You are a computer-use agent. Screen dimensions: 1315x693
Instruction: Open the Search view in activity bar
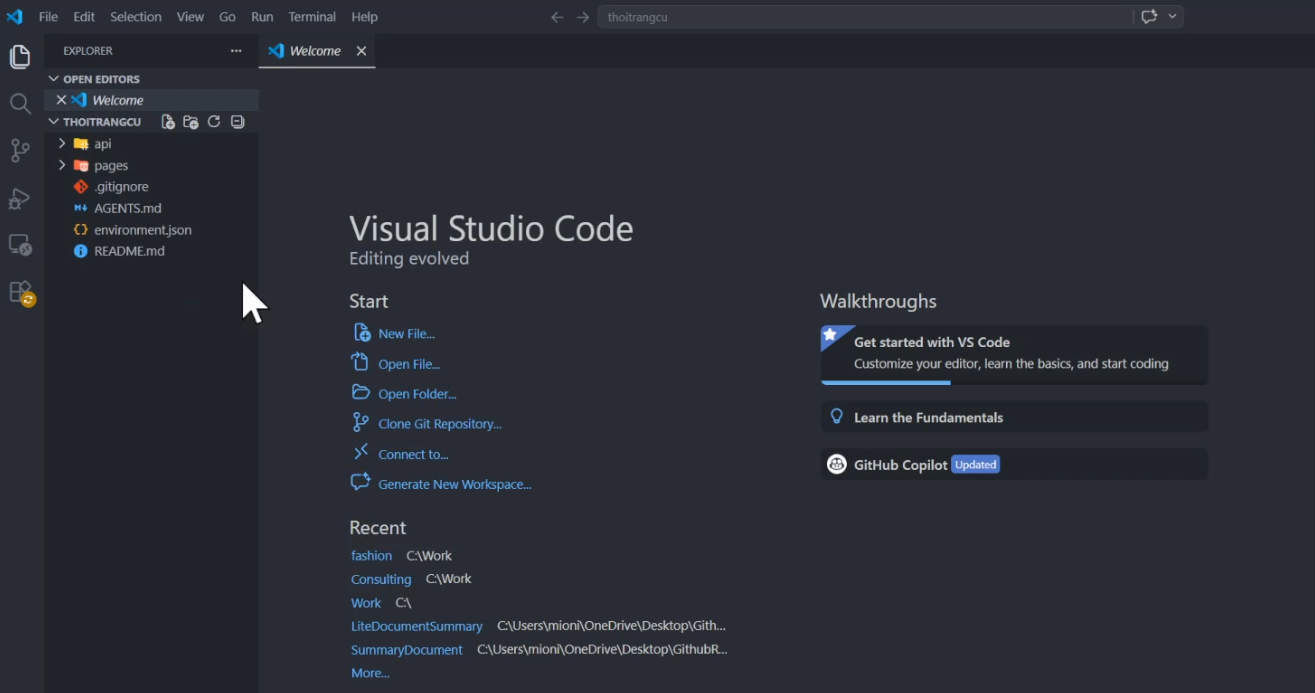pyautogui.click(x=20, y=104)
